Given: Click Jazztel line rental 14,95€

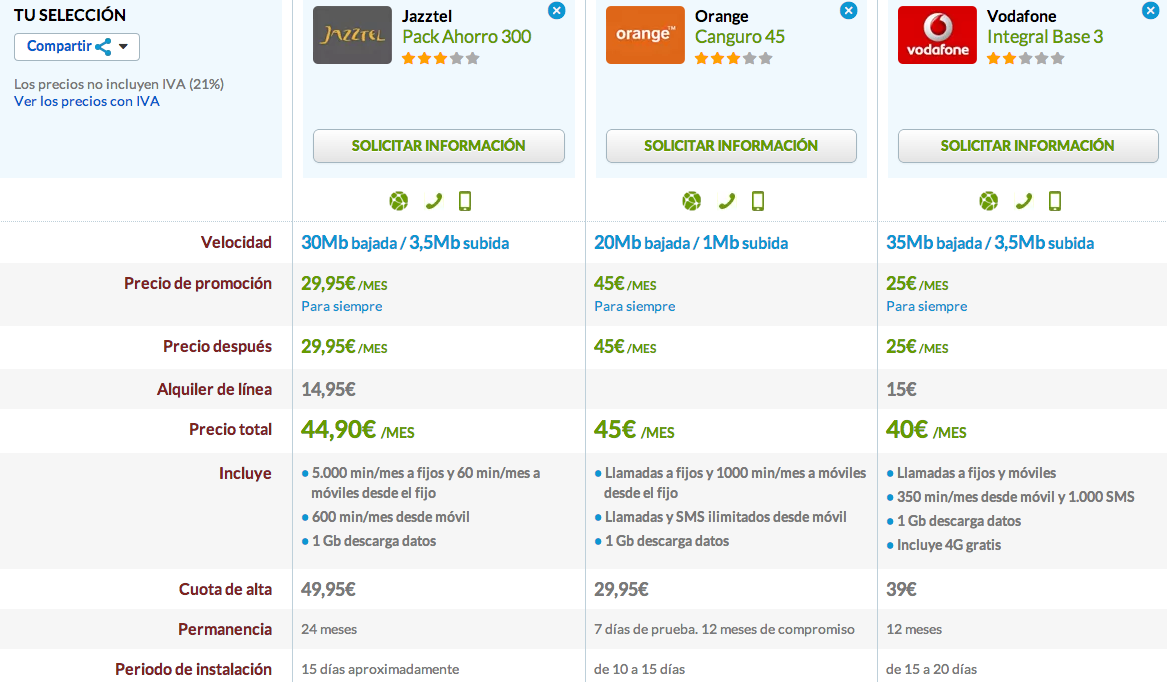Looking at the screenshot, I should 328,389.
